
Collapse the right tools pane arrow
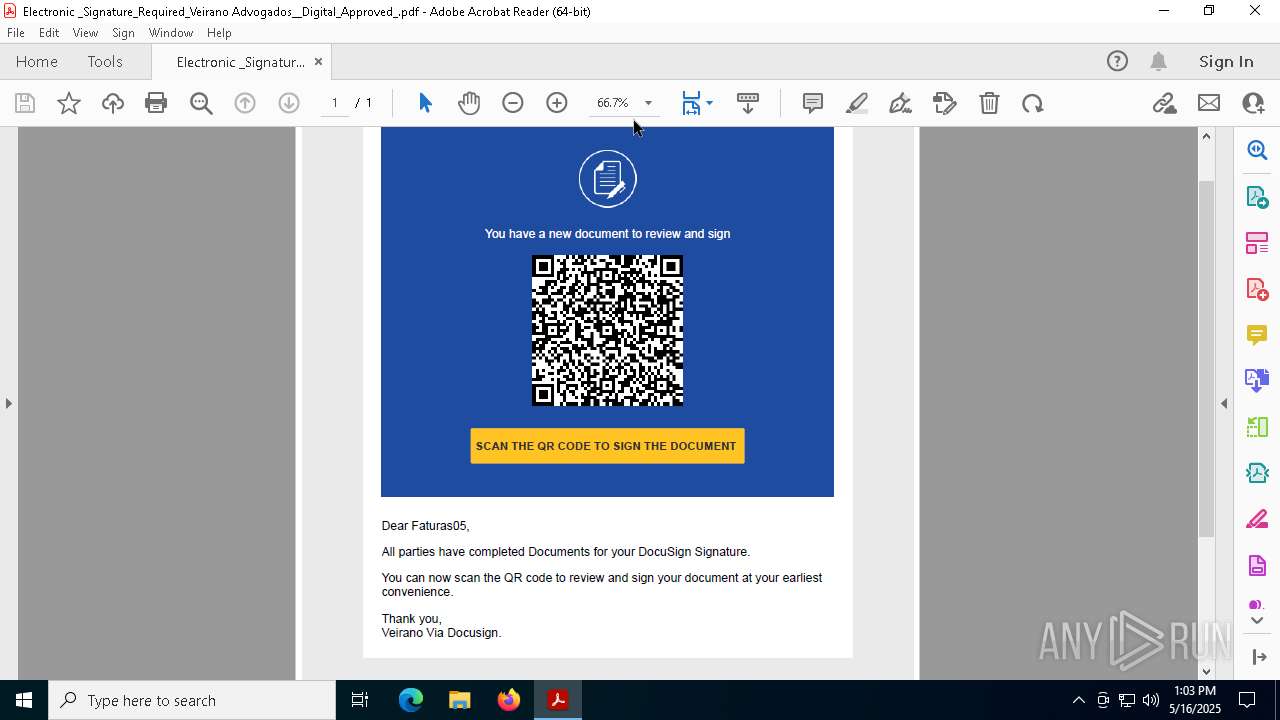click(1224, 403)
